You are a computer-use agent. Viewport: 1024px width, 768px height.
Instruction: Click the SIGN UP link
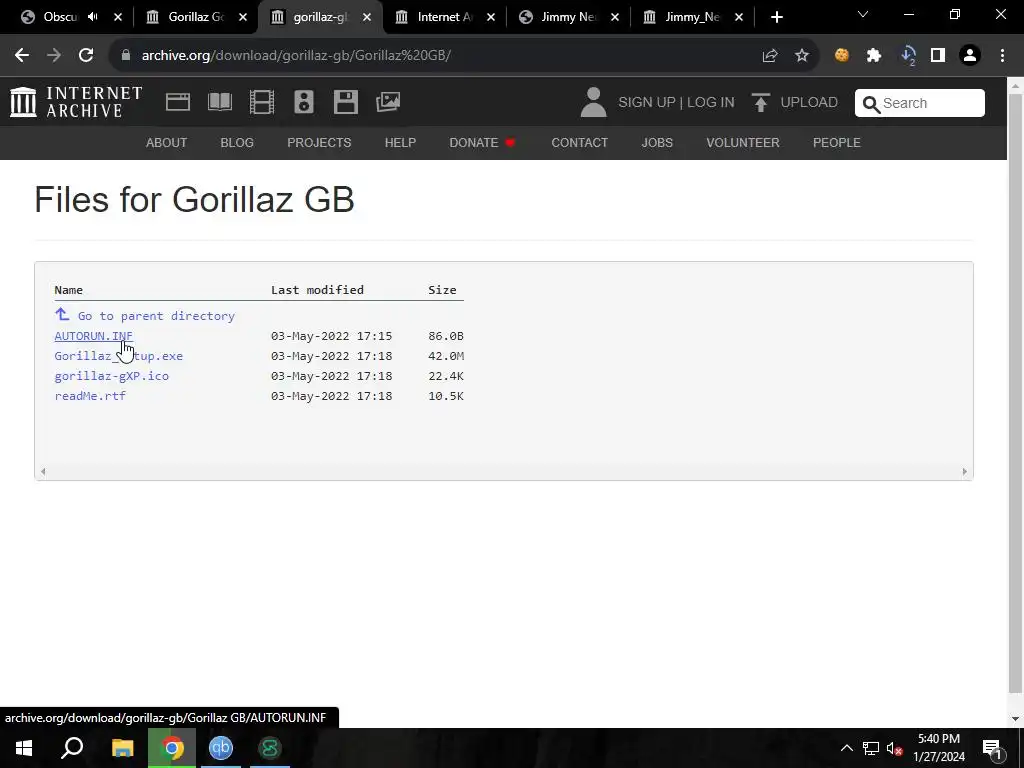pos(647,103)
